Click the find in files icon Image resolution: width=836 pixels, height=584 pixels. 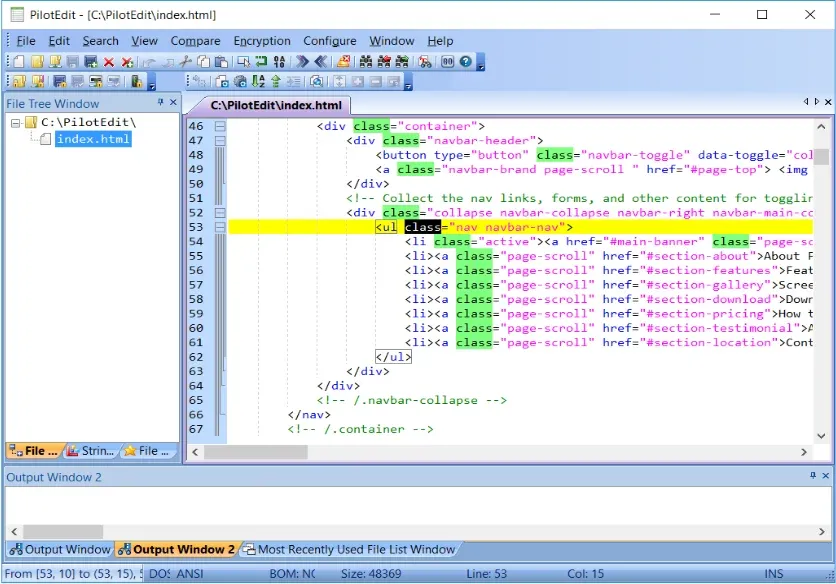pos(425,62)
